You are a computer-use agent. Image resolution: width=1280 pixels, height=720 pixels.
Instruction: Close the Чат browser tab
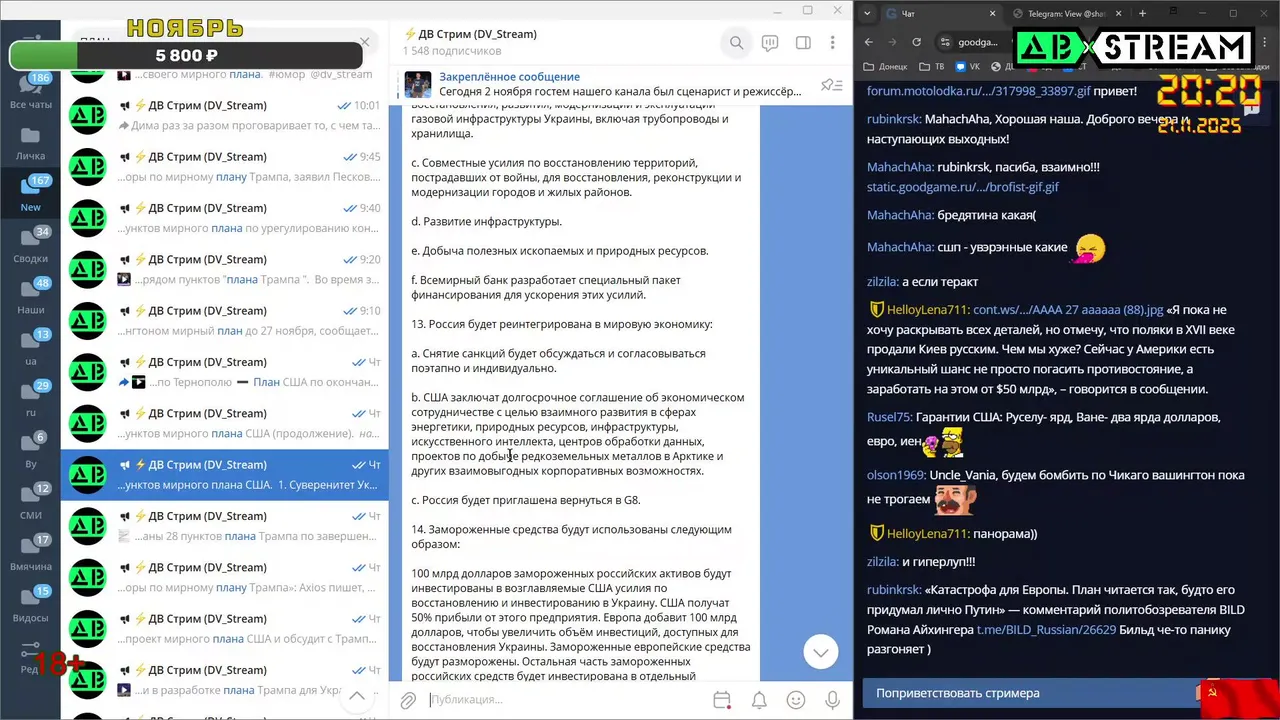(x=994, y=14)
